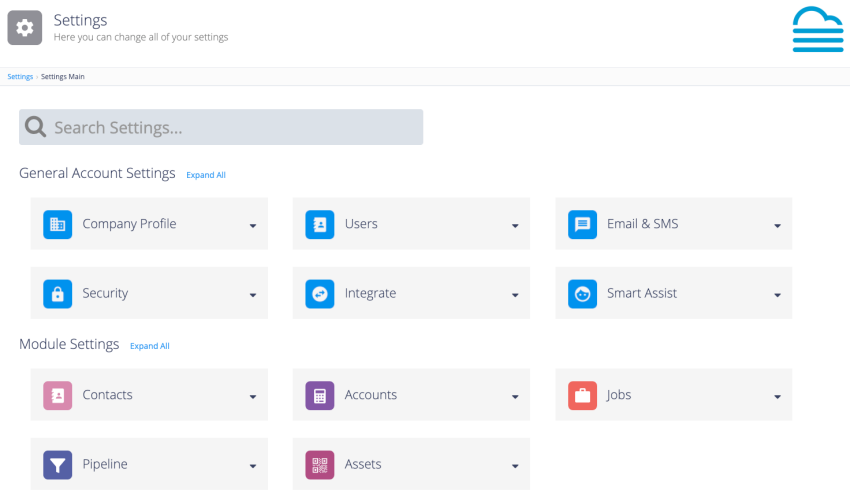Click the Assets QR code icon
Viewport: 850px width, 502px height.
coord(320,465)
